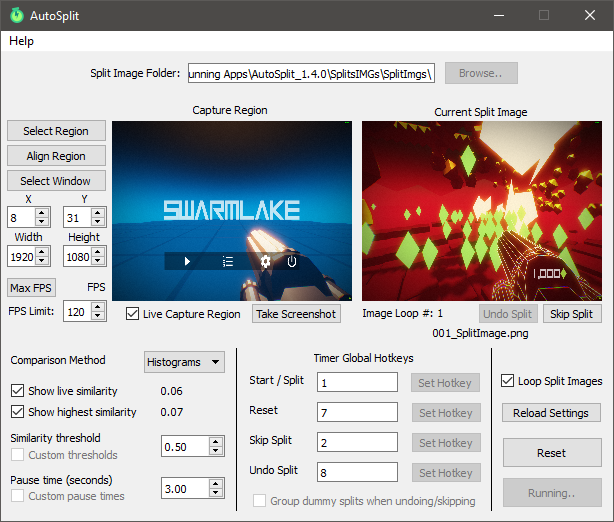Click the gear icon in captured game menu
The height and width of the screenshot is (522, 614).
tap(265, 261)
